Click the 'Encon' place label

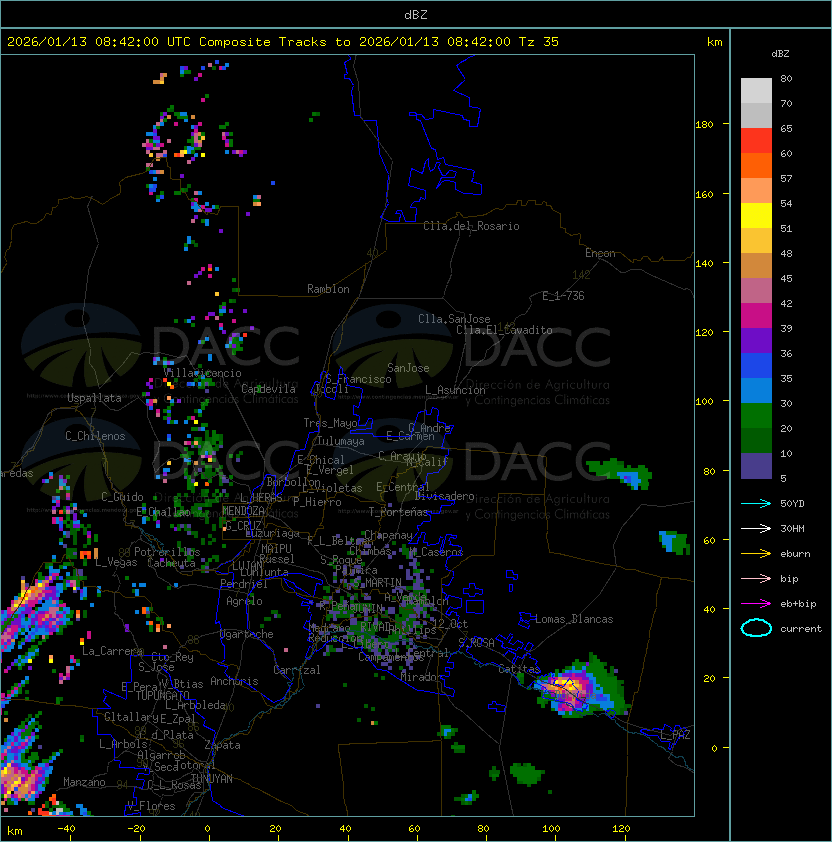[600, 253]
